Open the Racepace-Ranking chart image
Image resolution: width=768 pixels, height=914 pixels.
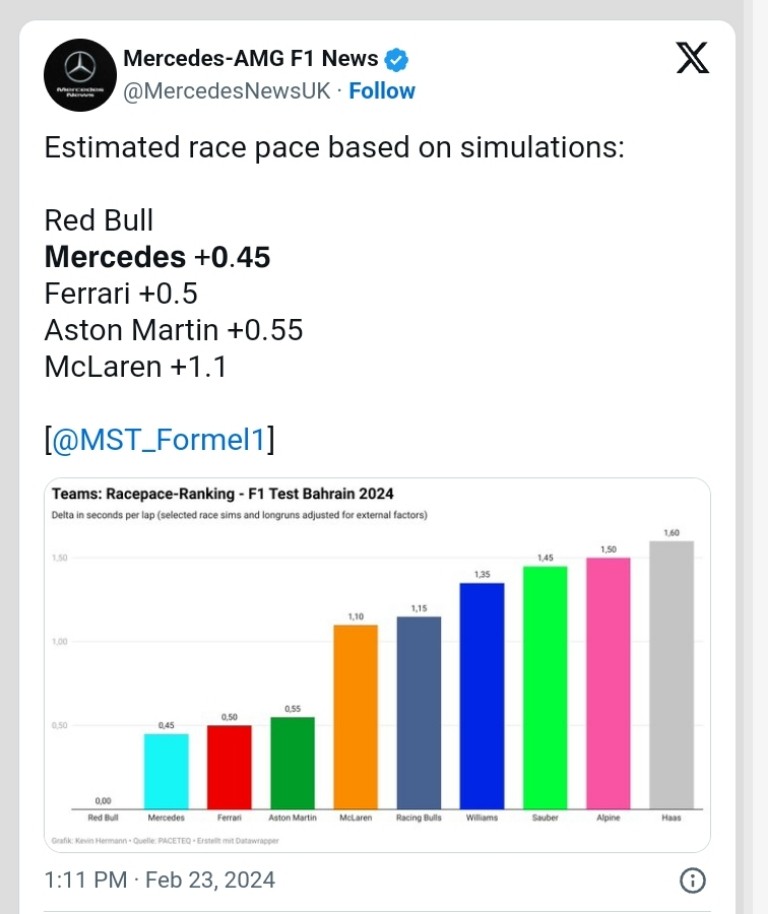point(377,665)
